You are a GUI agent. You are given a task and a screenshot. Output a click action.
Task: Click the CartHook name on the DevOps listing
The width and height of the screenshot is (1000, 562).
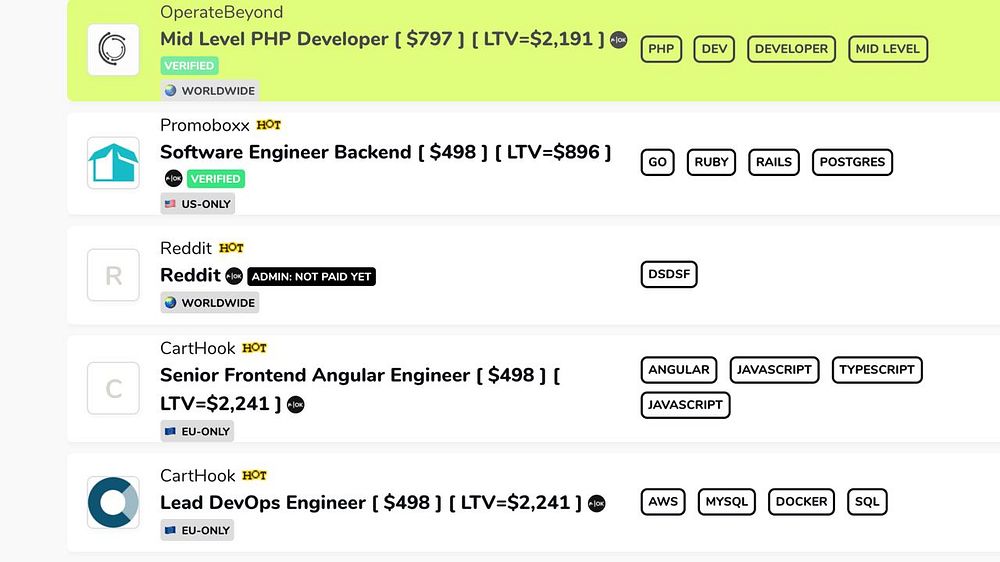point(198,476)
